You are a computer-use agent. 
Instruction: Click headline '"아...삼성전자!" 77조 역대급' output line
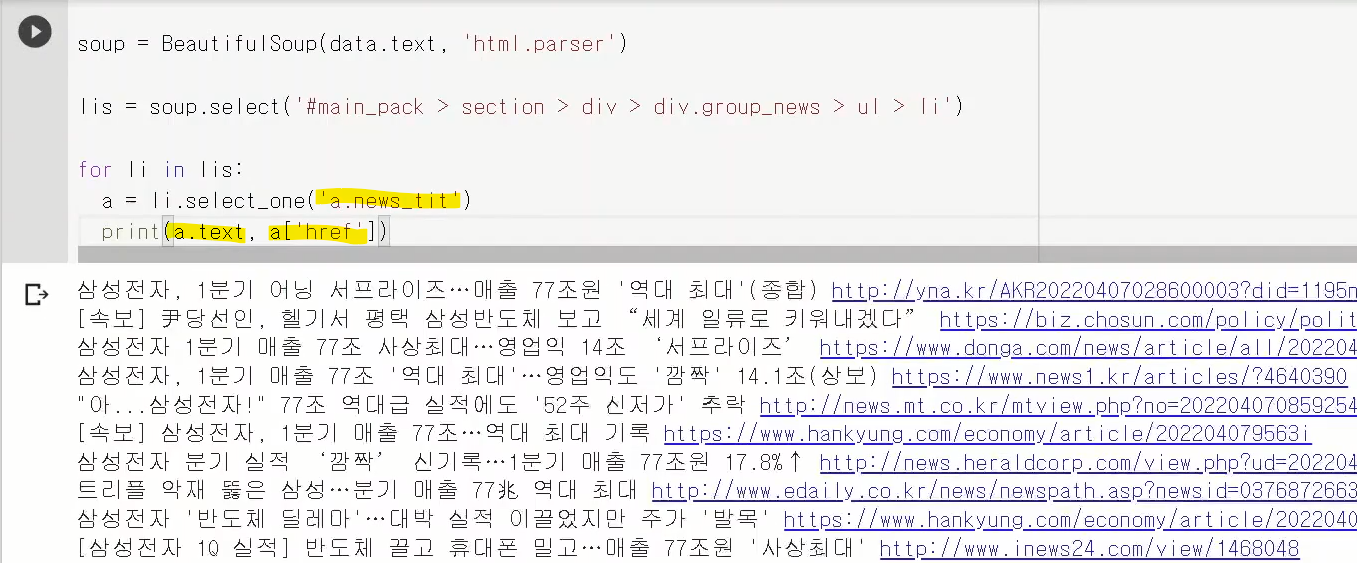tap(413, 405)
